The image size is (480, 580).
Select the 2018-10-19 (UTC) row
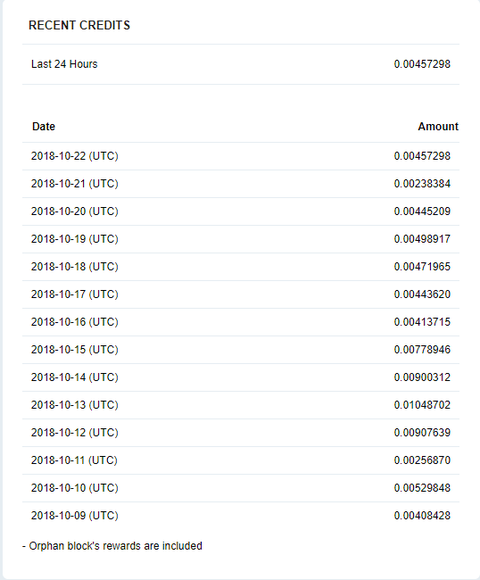(241, 239)
